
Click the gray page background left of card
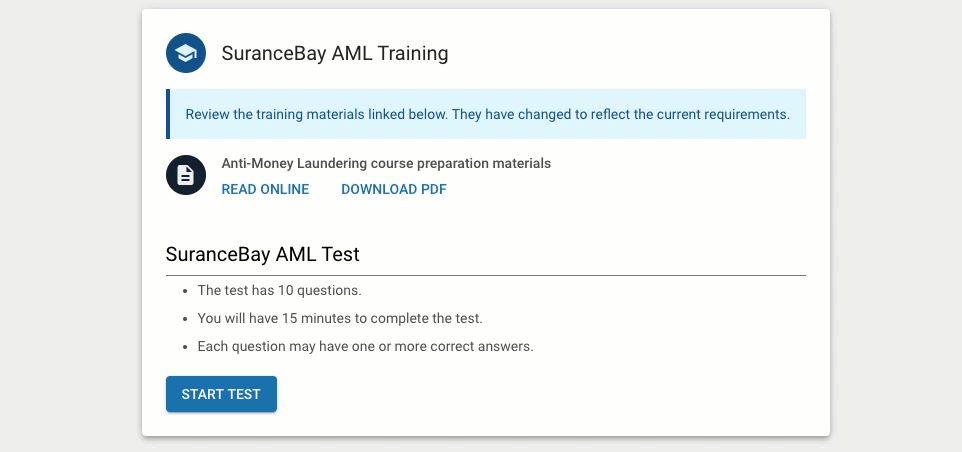tap(71, 226)
